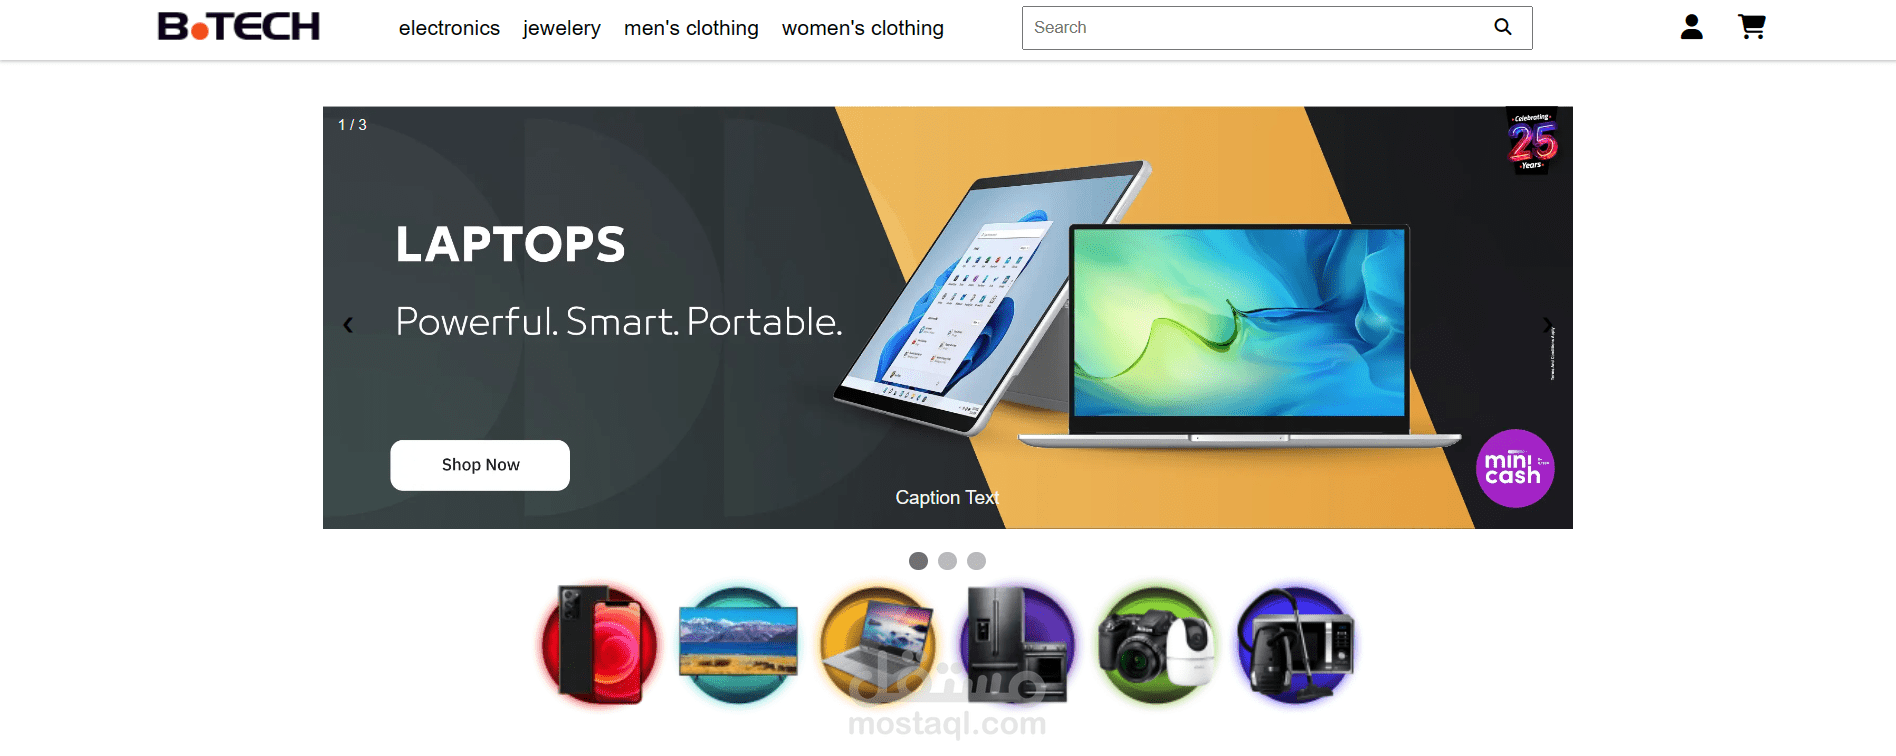Screen dimensions: 1896x756
Task: Select the cameras category circle
Action: [1156, 646]
